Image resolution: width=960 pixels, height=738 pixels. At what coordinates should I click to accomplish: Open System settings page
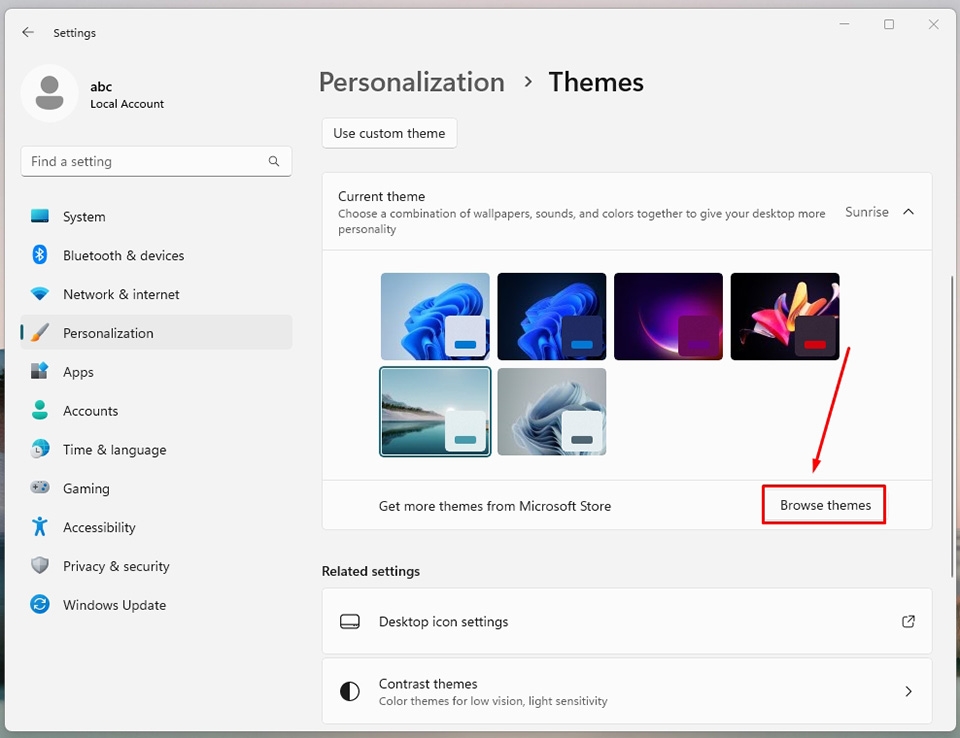click(x=156, y=216)
